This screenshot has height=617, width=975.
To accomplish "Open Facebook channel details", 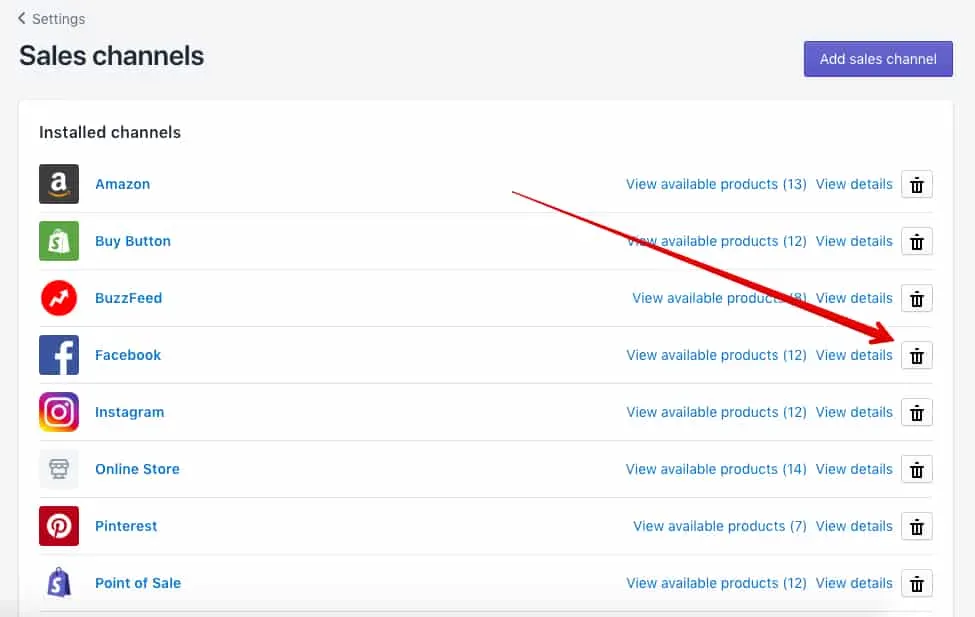I will point(853,355).
